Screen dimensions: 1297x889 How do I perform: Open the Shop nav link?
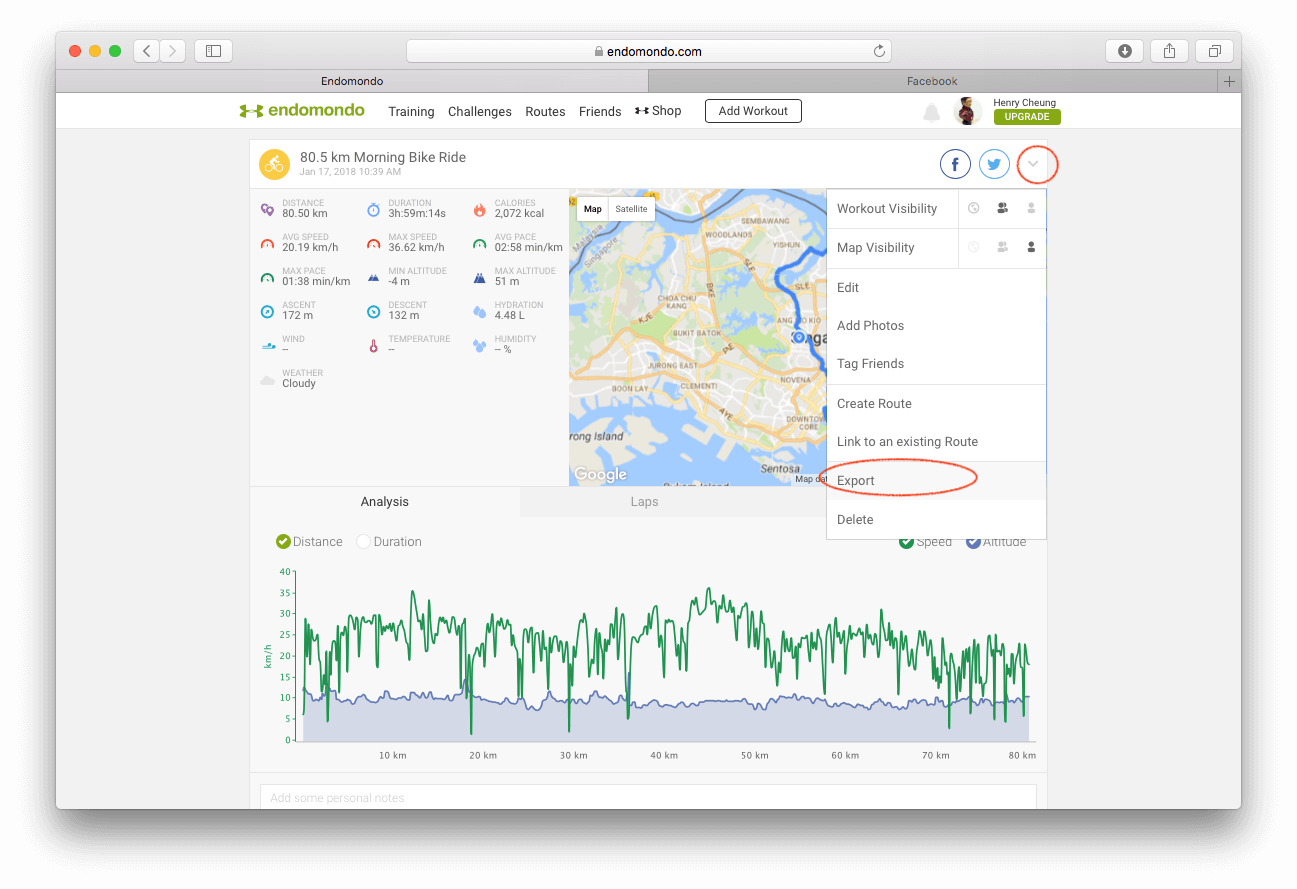click(x=658, y=111)
